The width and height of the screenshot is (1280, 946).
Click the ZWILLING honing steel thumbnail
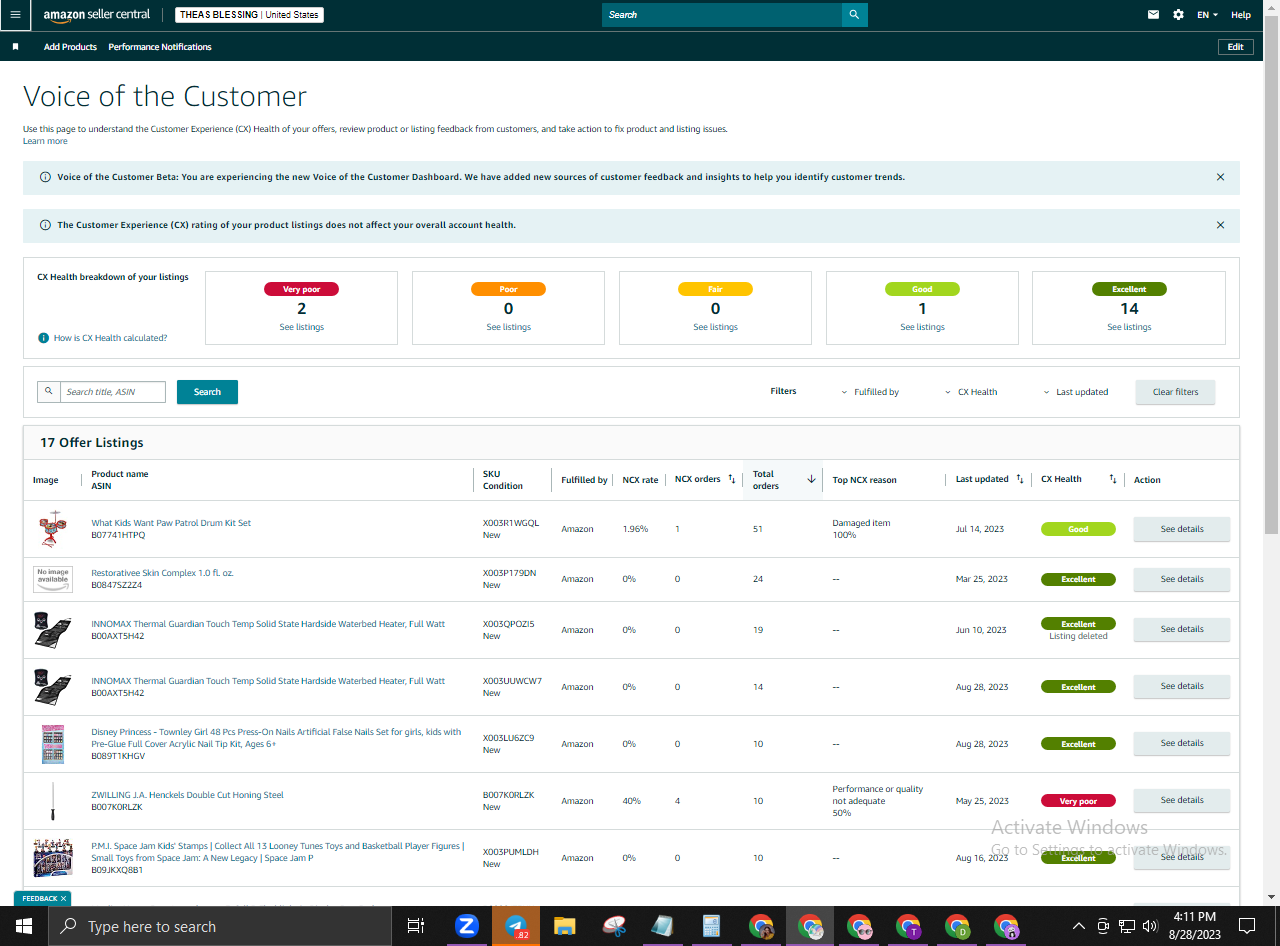53,800
